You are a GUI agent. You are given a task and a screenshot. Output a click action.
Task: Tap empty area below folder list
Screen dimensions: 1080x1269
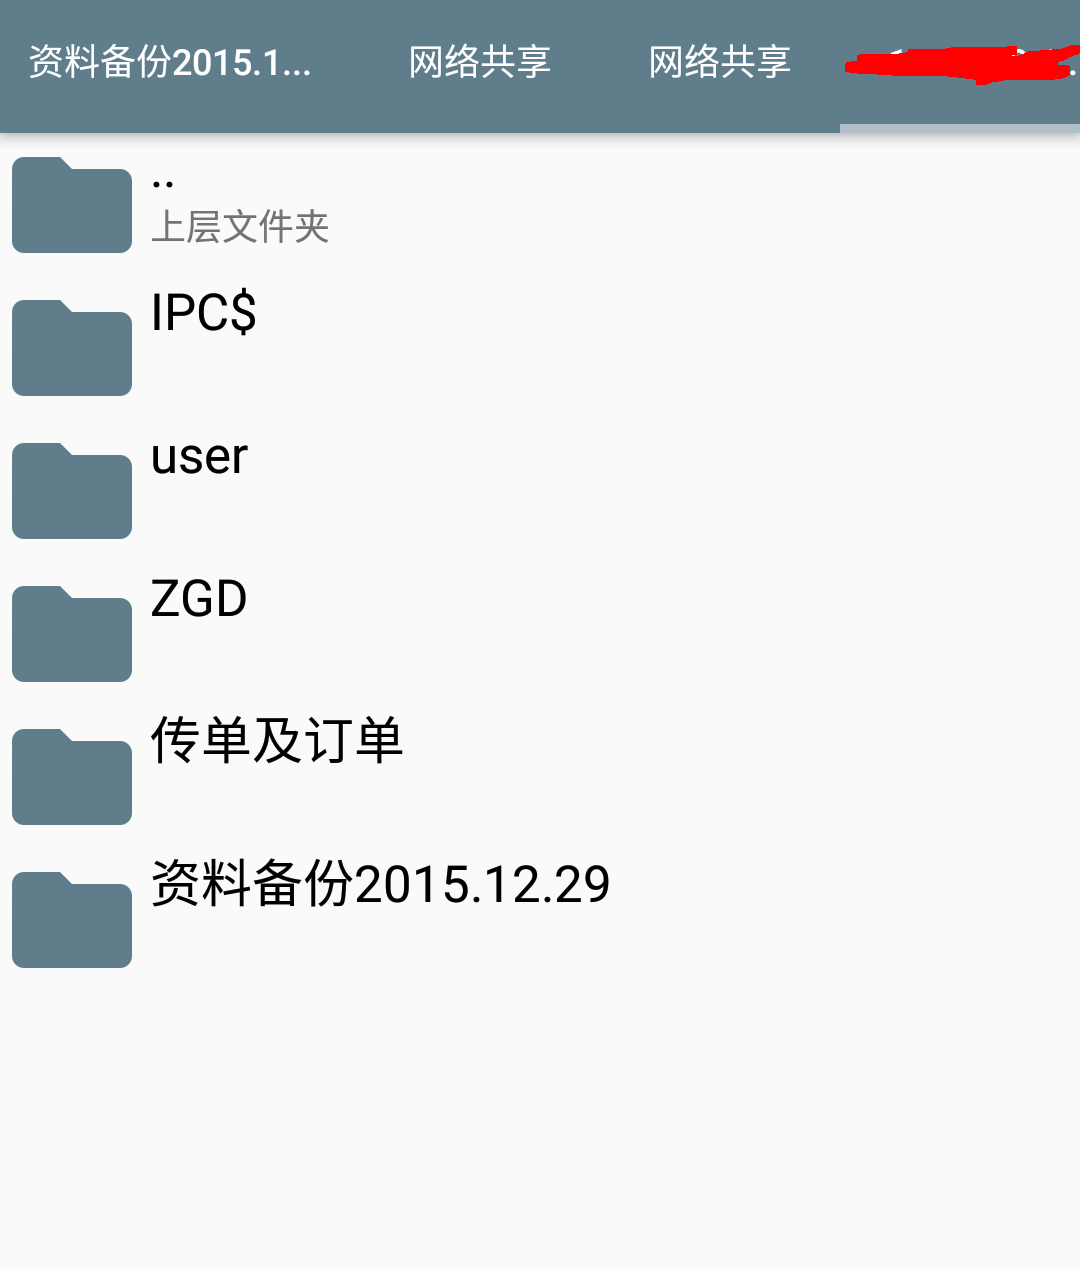point(540,1120)
